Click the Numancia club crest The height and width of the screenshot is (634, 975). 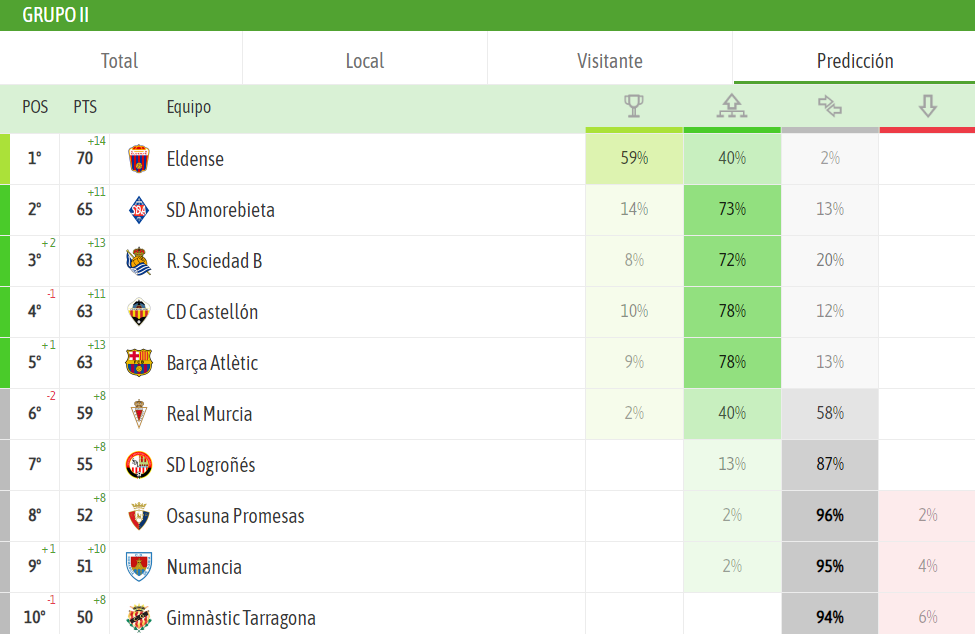pos(139,567)
